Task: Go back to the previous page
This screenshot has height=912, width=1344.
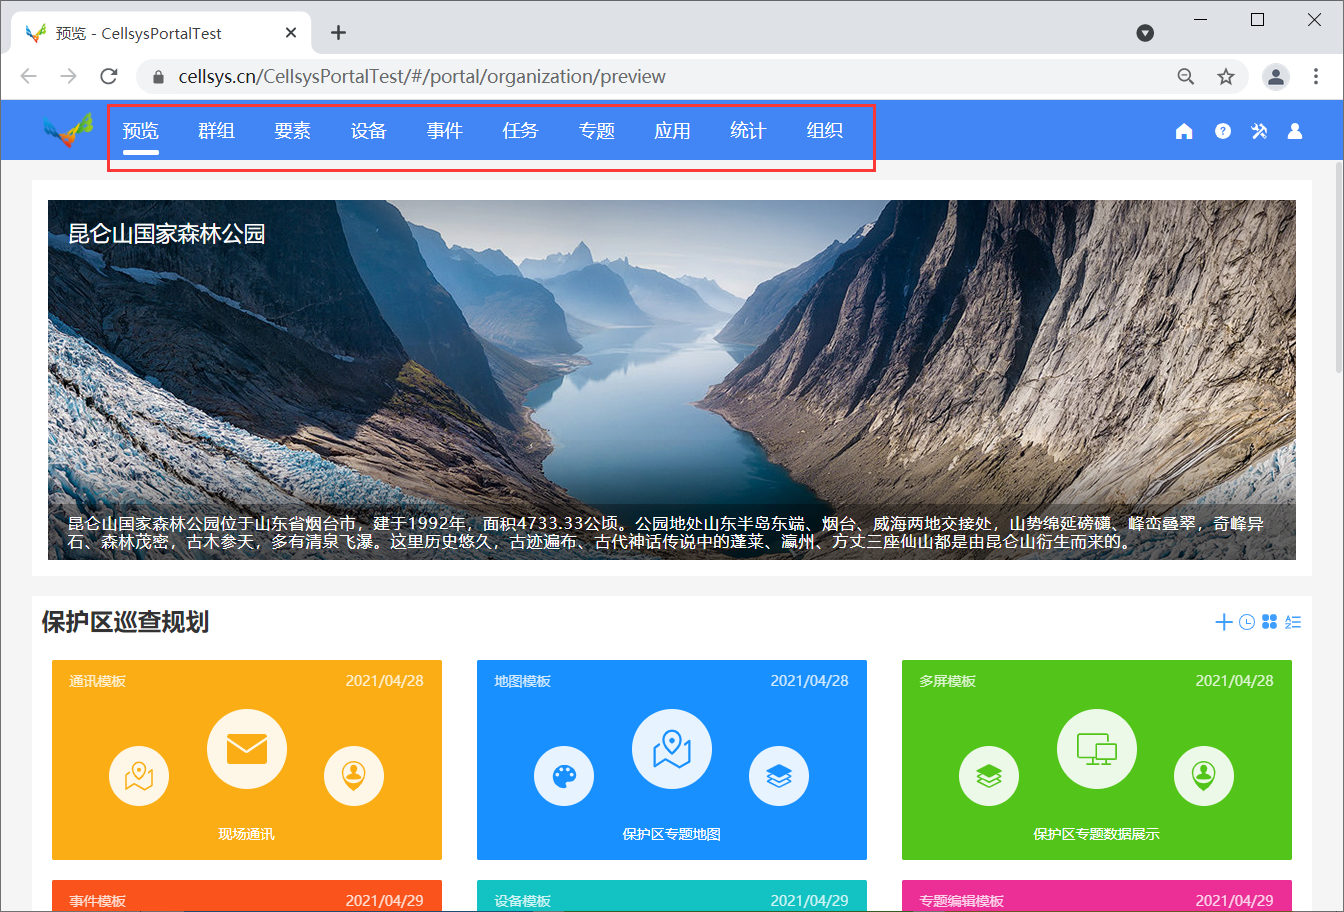Action: pos(28,77)
